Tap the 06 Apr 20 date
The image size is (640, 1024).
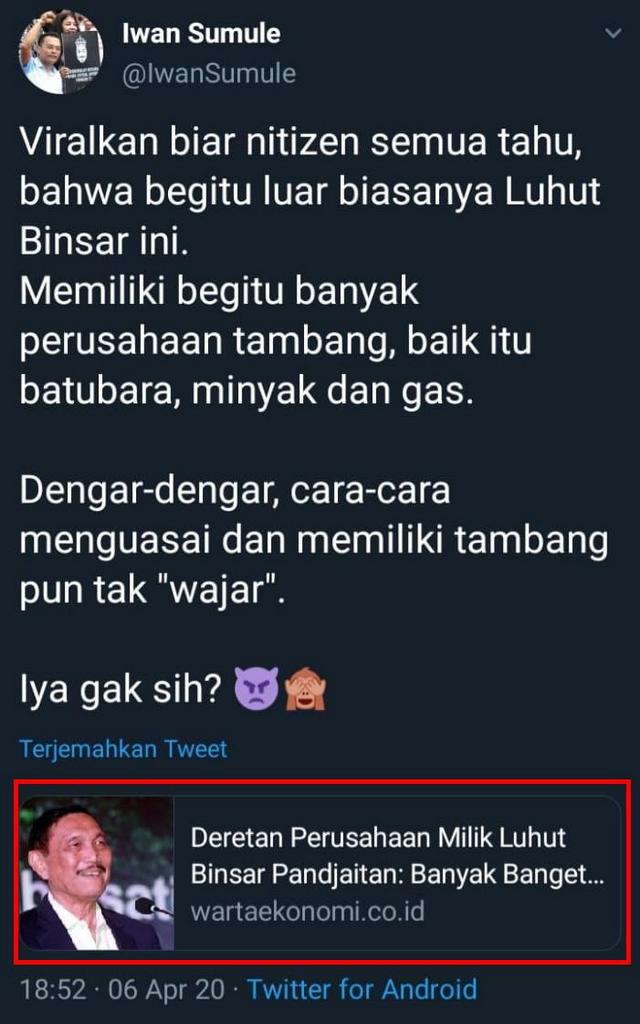click(x=167, y=989)
